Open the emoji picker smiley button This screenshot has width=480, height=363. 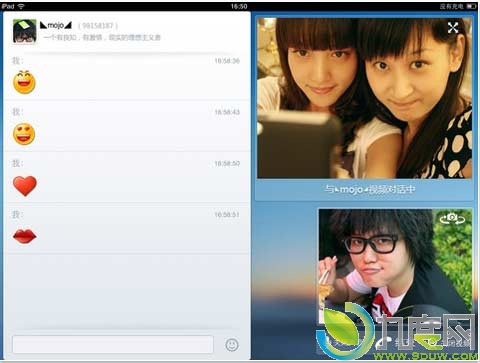[232, 345]
